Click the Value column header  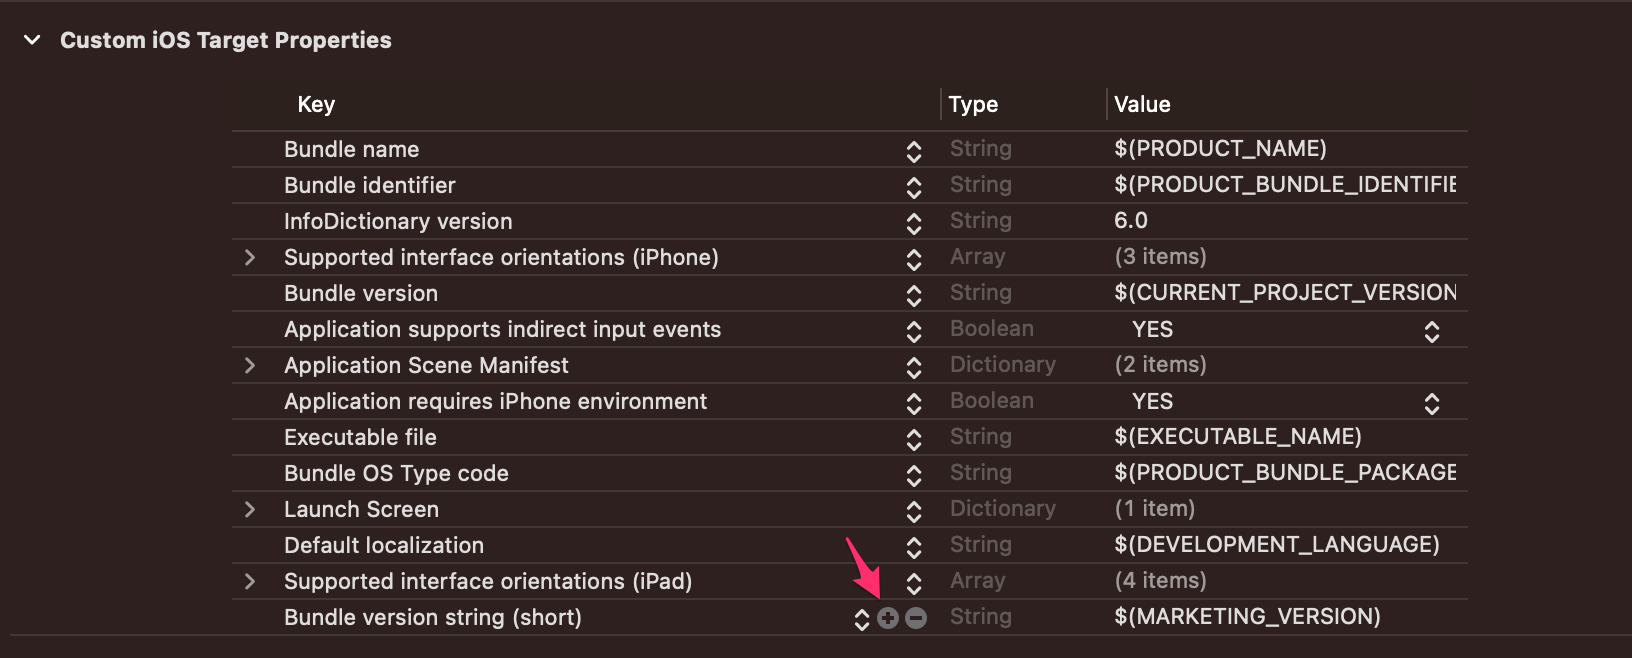tap(1142, 105)
